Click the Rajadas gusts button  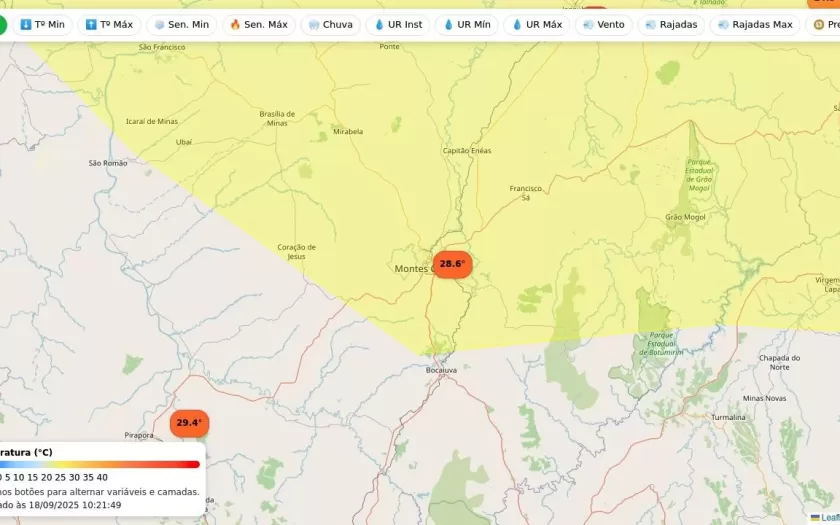point(671,25)
